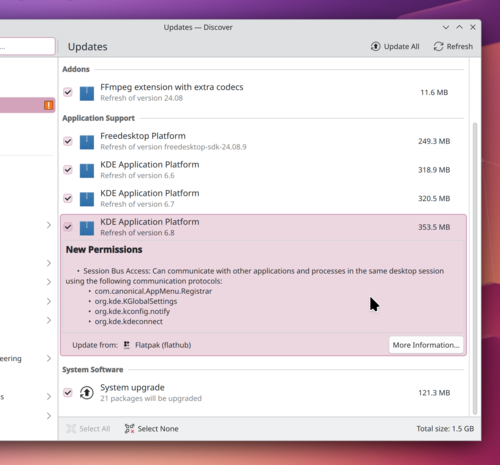Click the updates list vertical scrollbar
Image resolution: width=500 pixels, height=465 pixels.
click(x=475, y=268)
